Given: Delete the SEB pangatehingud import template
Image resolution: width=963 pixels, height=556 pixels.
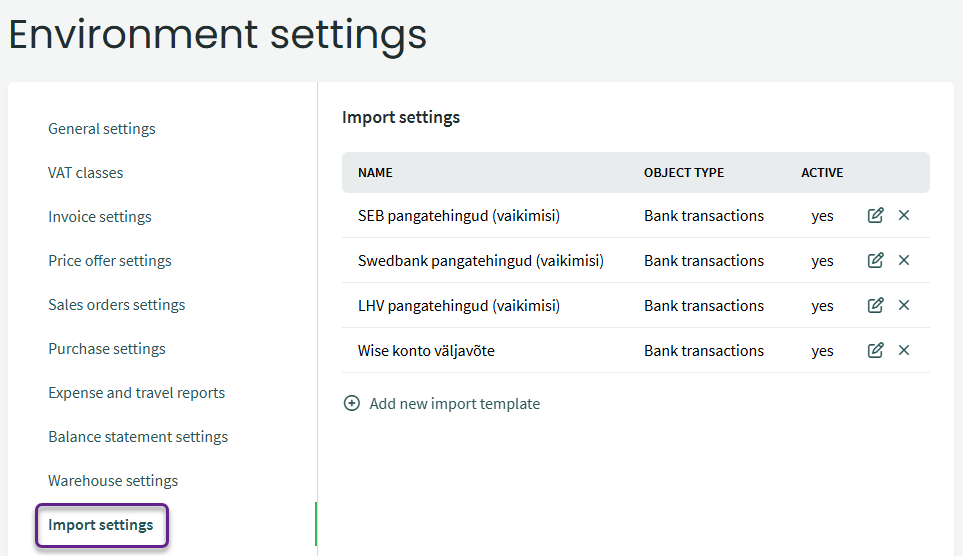Looking at the screenshot, I should pyautogui.click(x=904, y=215).
